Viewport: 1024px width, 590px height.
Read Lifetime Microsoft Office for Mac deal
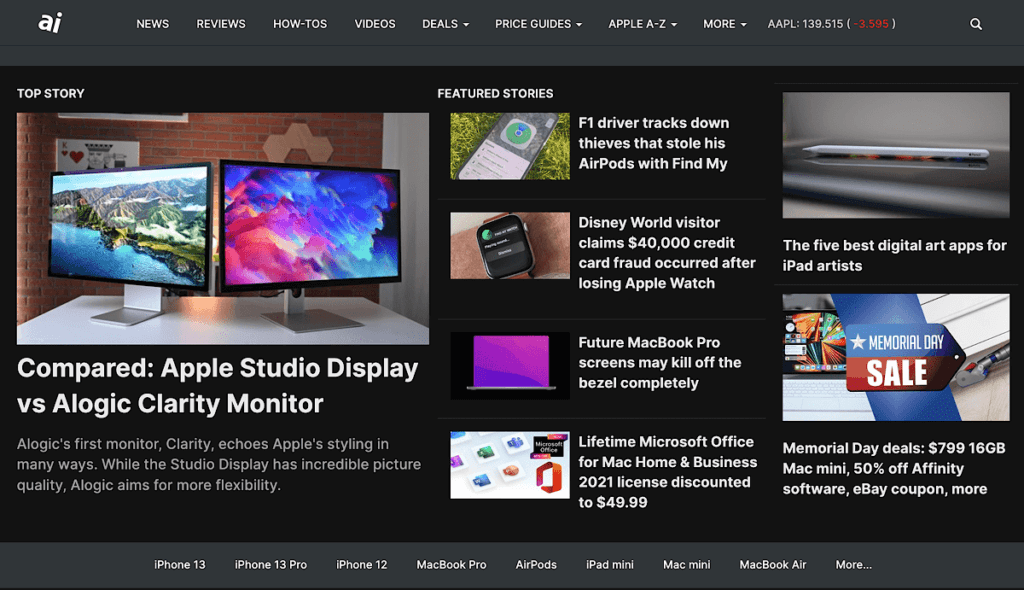pos(667,472)
